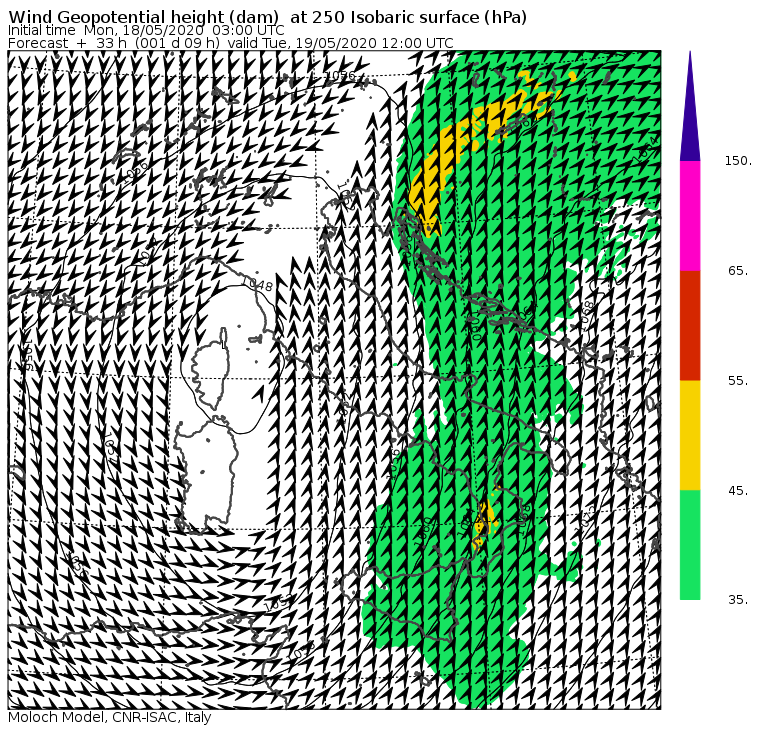The width and height of the screenshot is (760, 731).
Task: Click the '1048' contour label north of Corsica
Action: [x=257, y=284]
